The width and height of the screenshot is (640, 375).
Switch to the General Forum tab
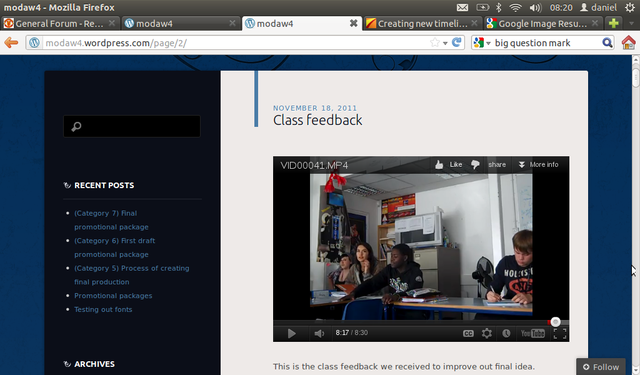point(60,24)
